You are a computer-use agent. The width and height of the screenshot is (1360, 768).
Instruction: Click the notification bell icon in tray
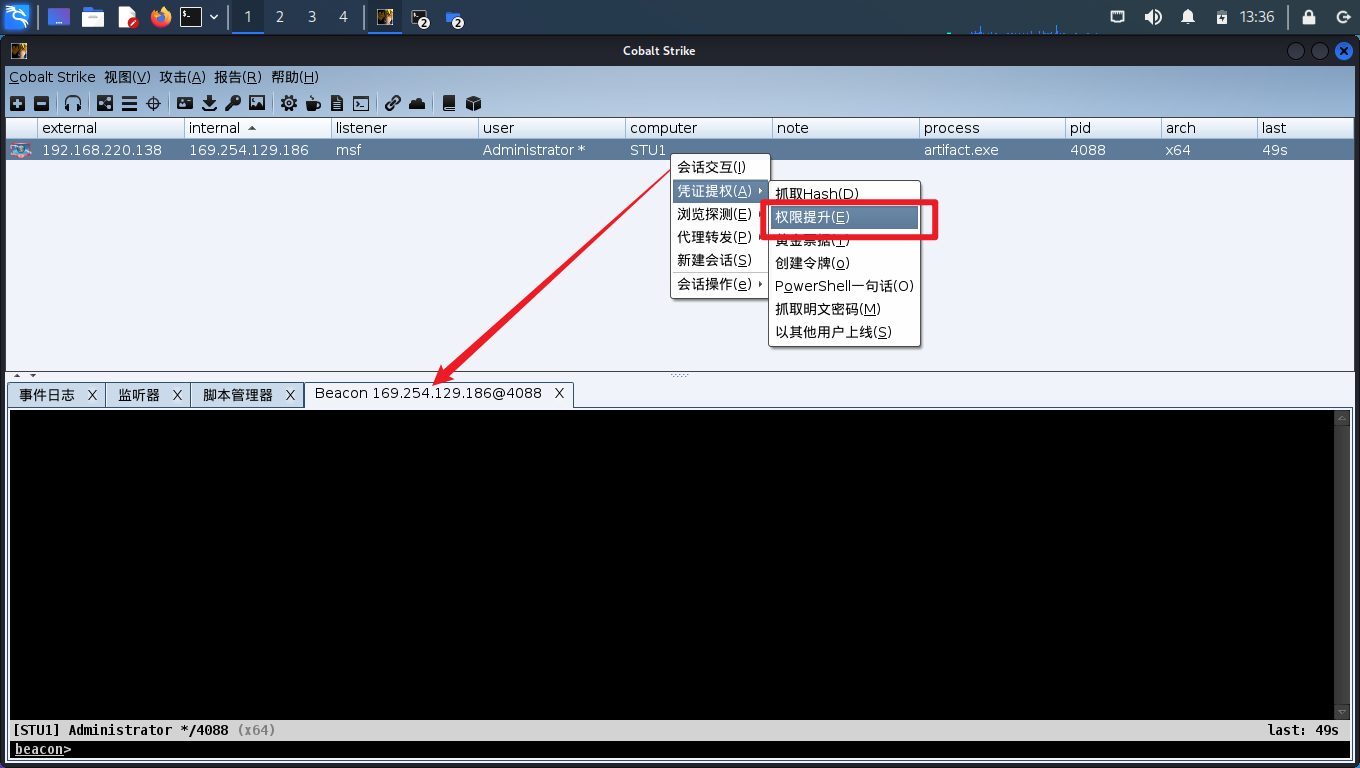(1188, 17)
